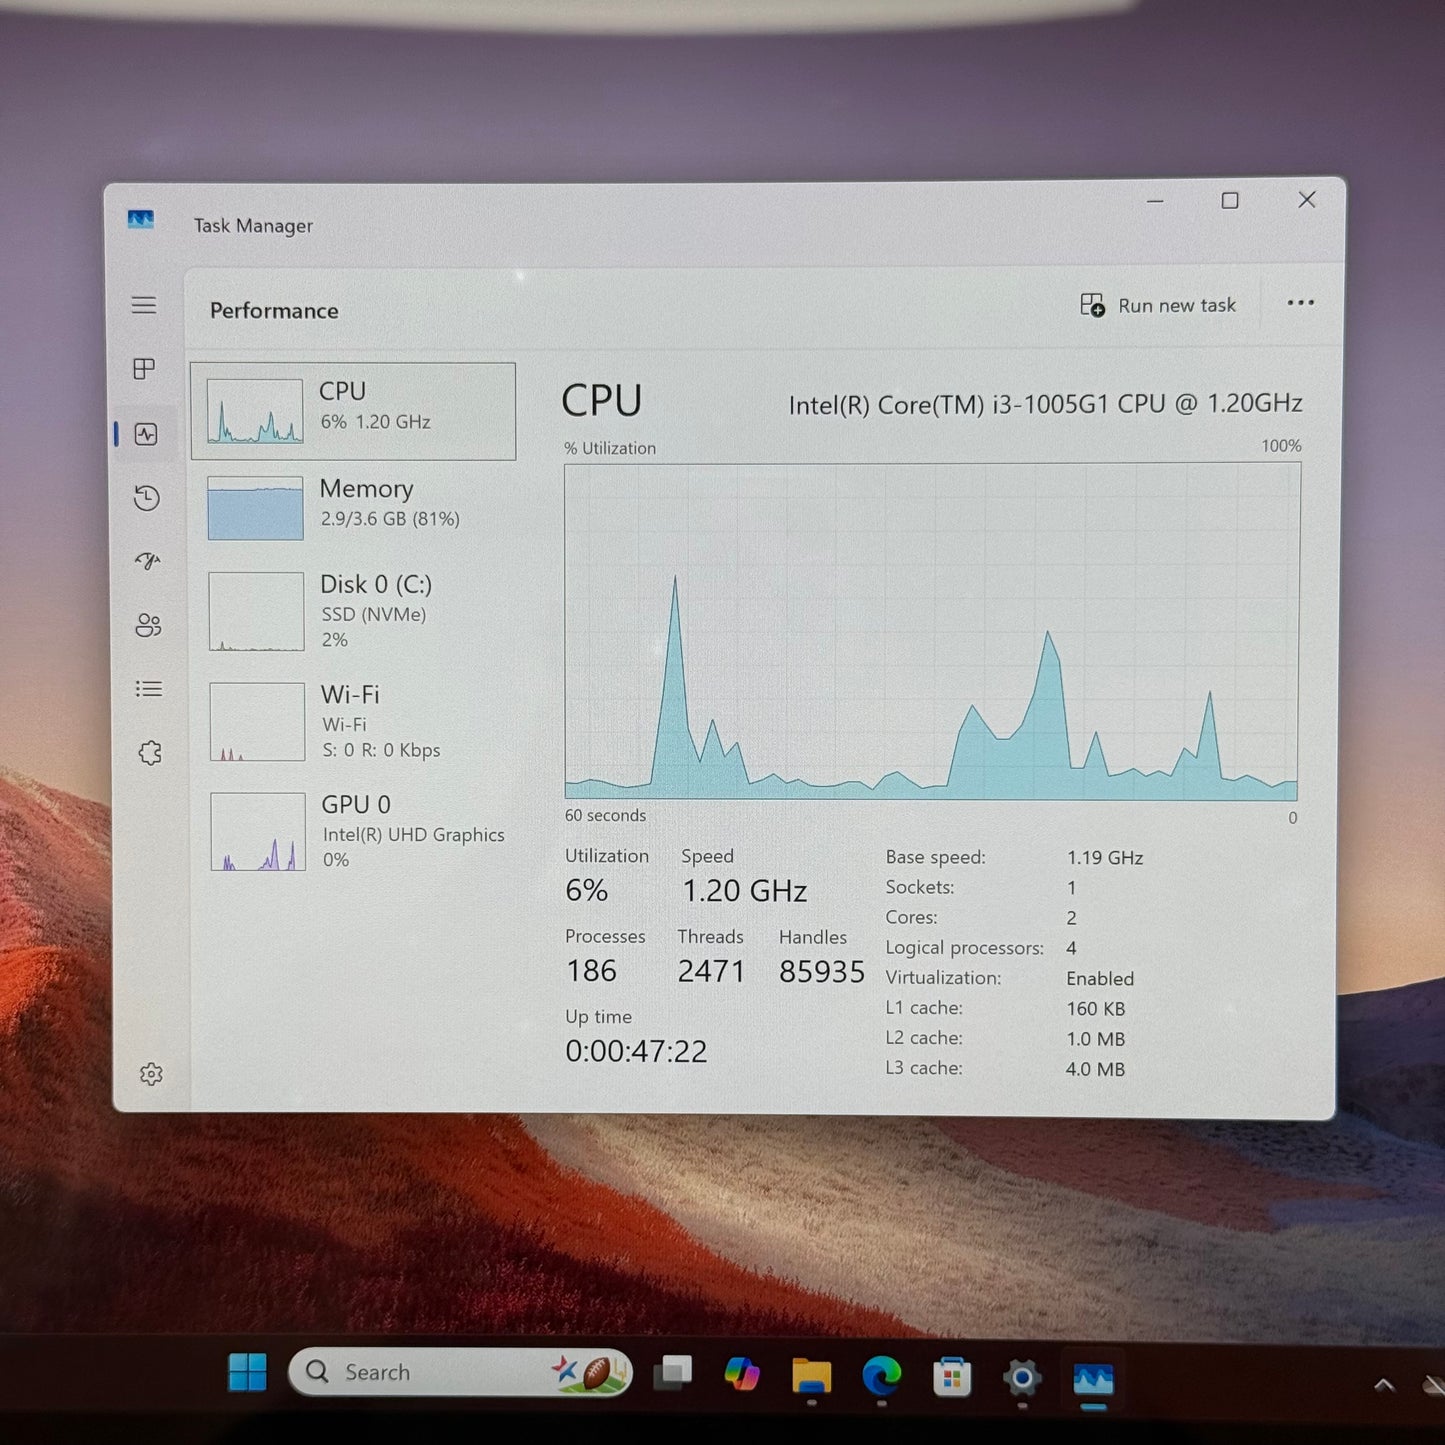
Task: Click the L1 cache value 160 KB
Action: pyautogui.click(x=1096, y=1008)
